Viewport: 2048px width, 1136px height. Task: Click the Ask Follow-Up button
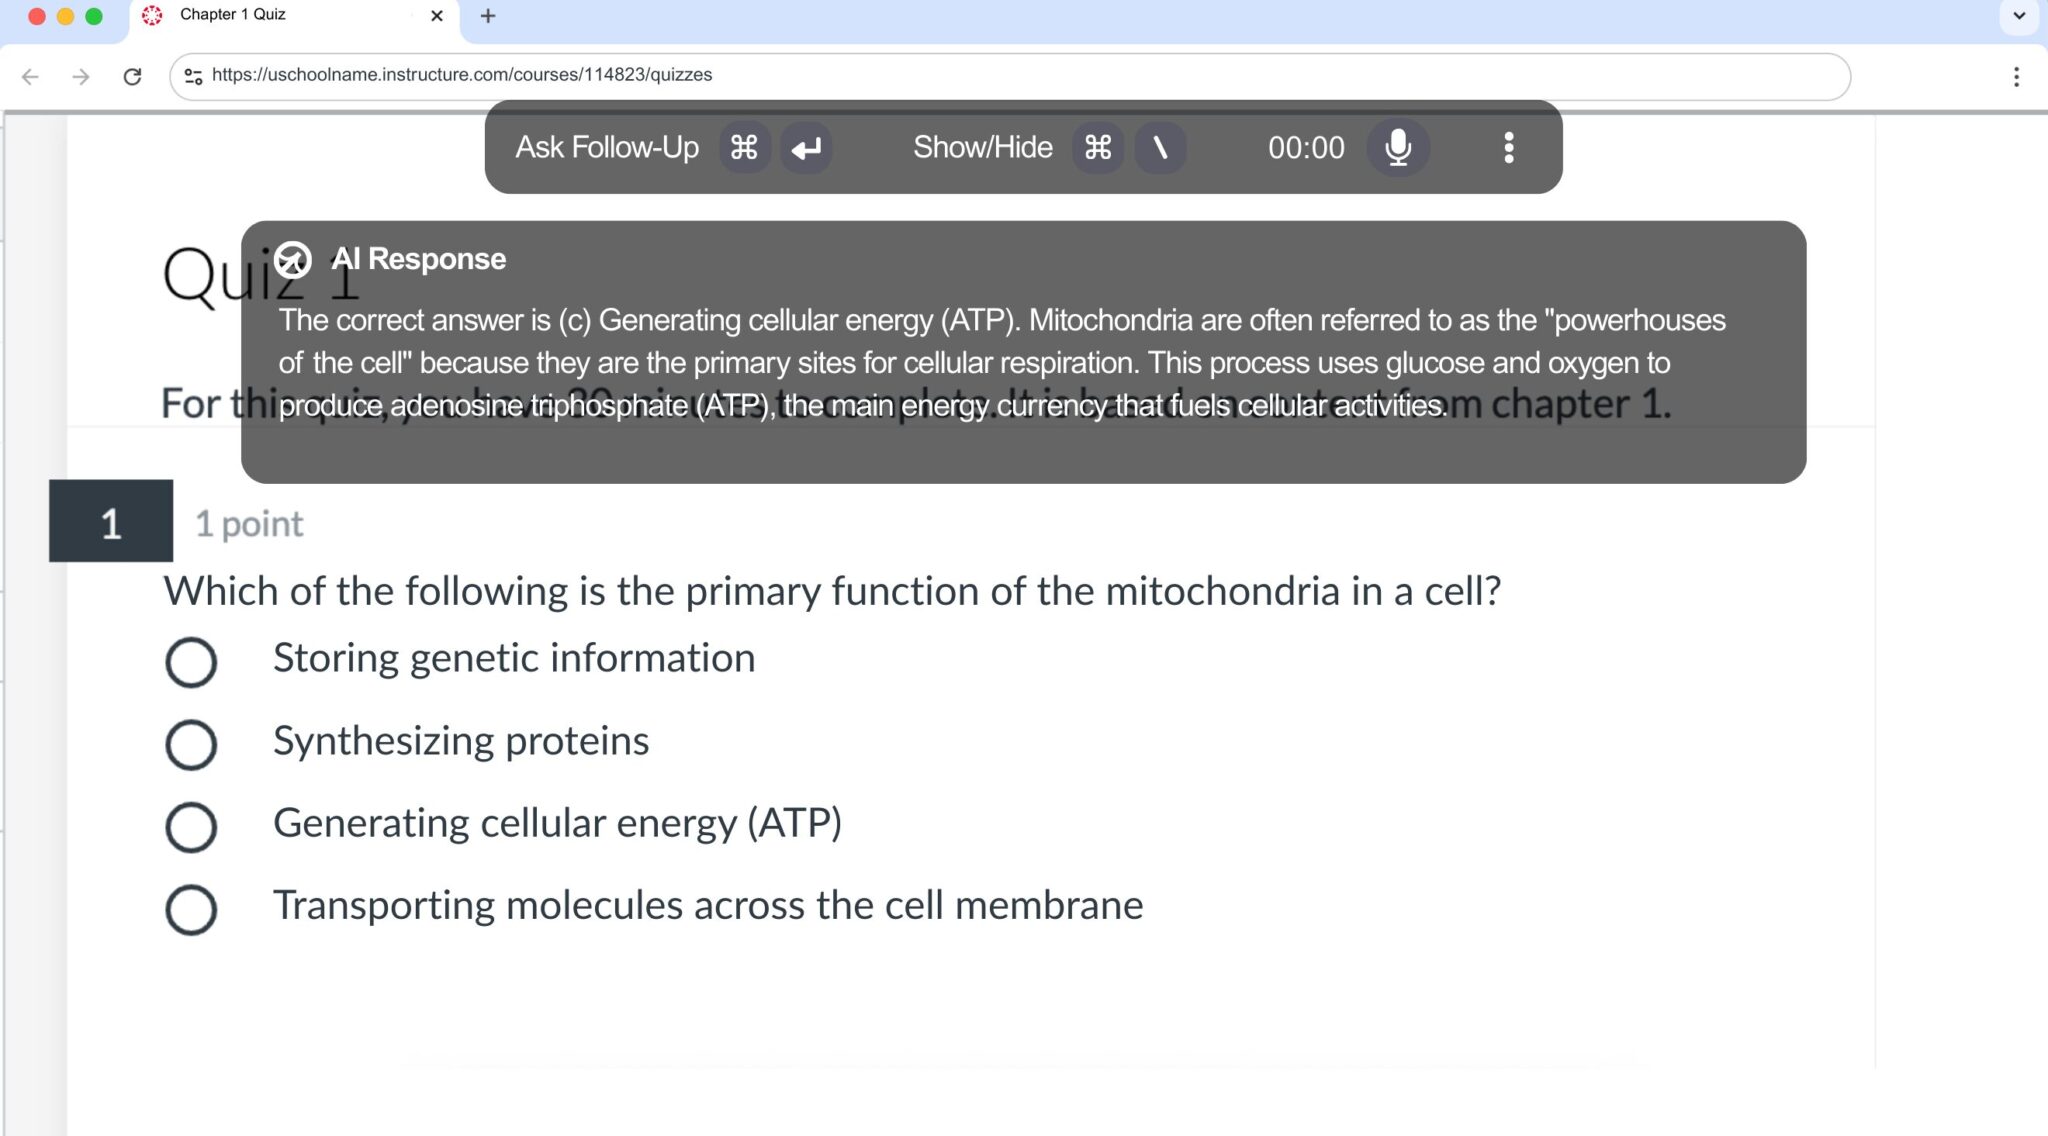607,148
